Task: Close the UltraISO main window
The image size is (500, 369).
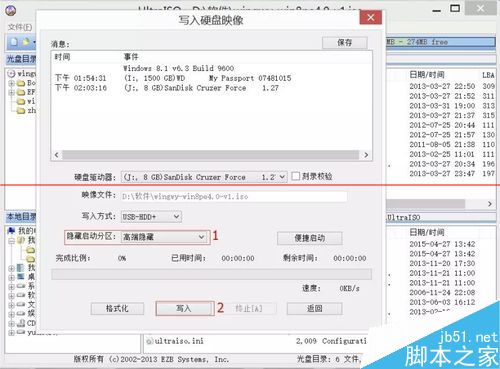Action: point(480,8)
